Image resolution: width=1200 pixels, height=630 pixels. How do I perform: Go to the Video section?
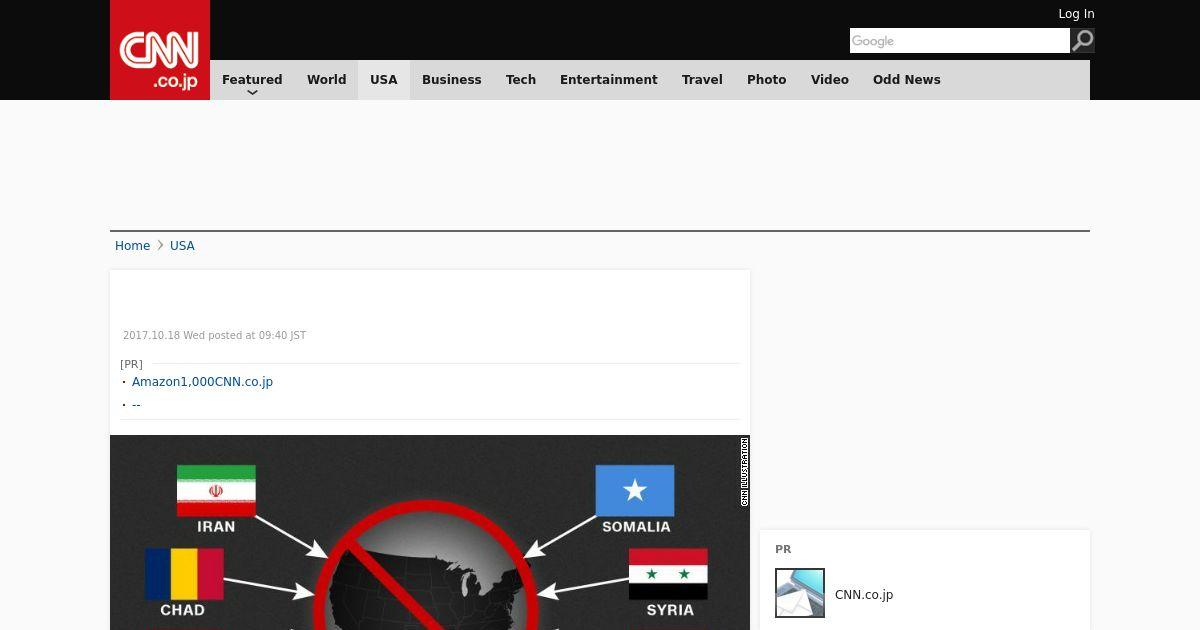tap(830, 80)
